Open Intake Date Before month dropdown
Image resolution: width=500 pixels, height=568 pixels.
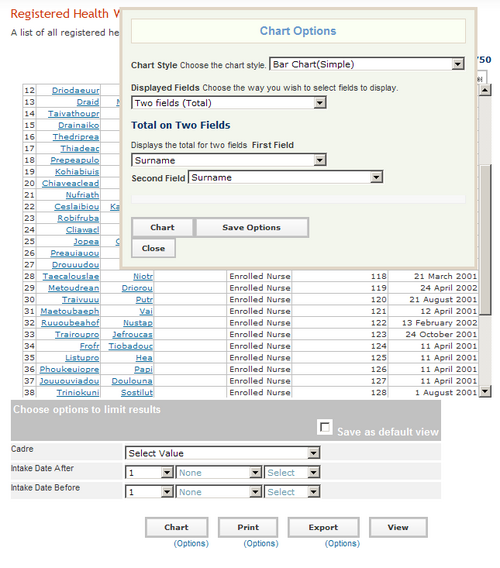(218, 492)
